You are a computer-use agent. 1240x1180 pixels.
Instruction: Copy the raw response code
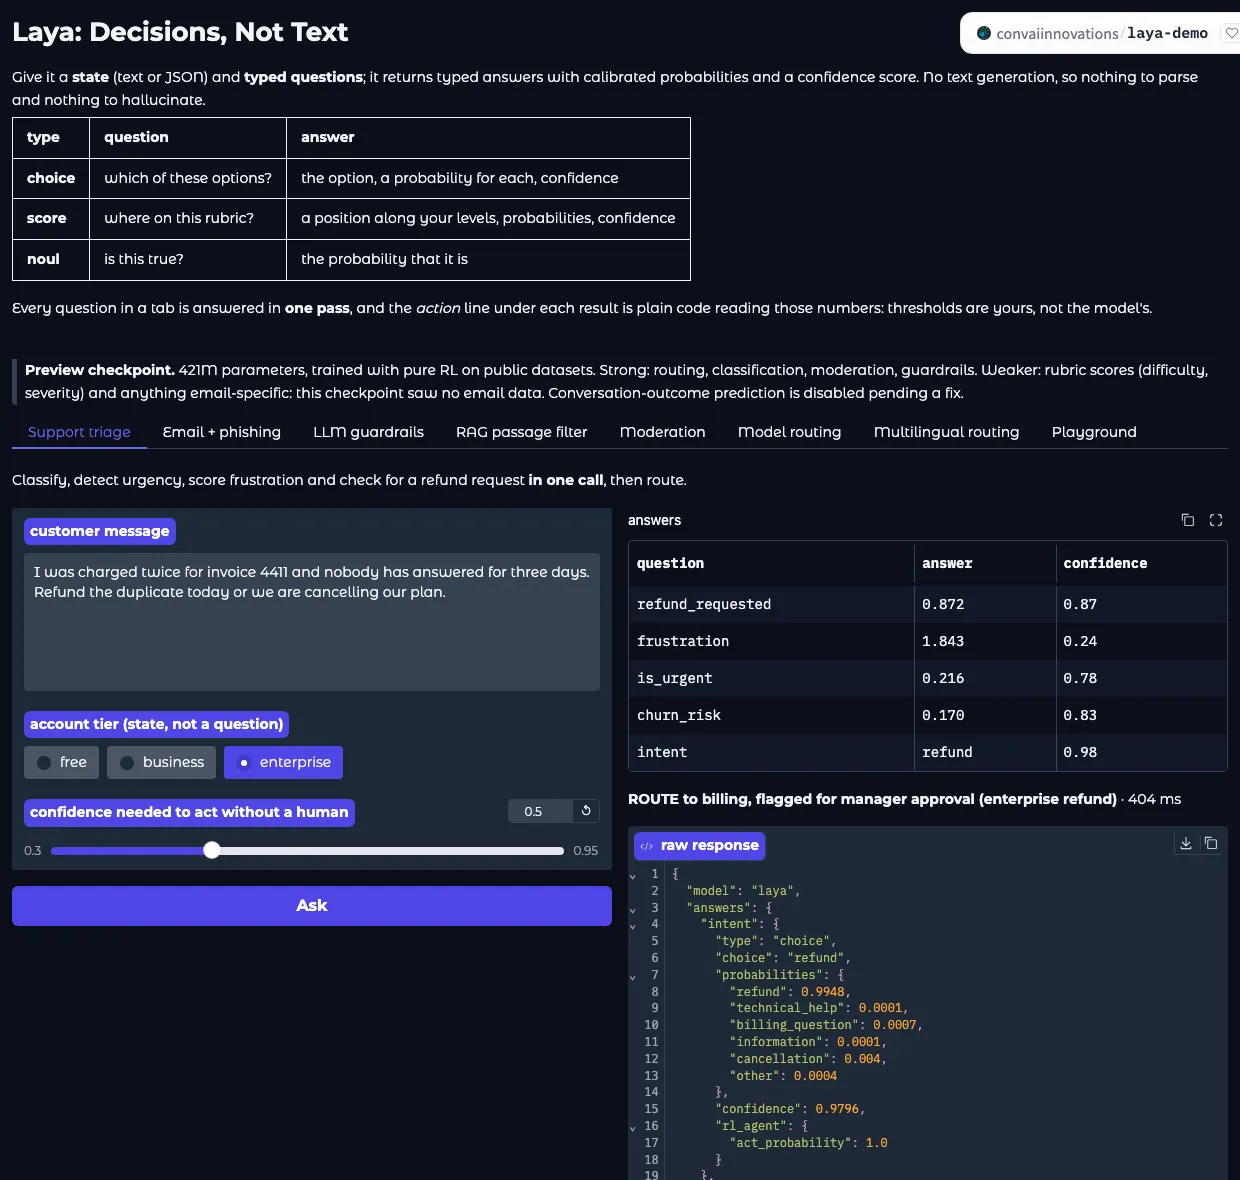click(1211, 843)
